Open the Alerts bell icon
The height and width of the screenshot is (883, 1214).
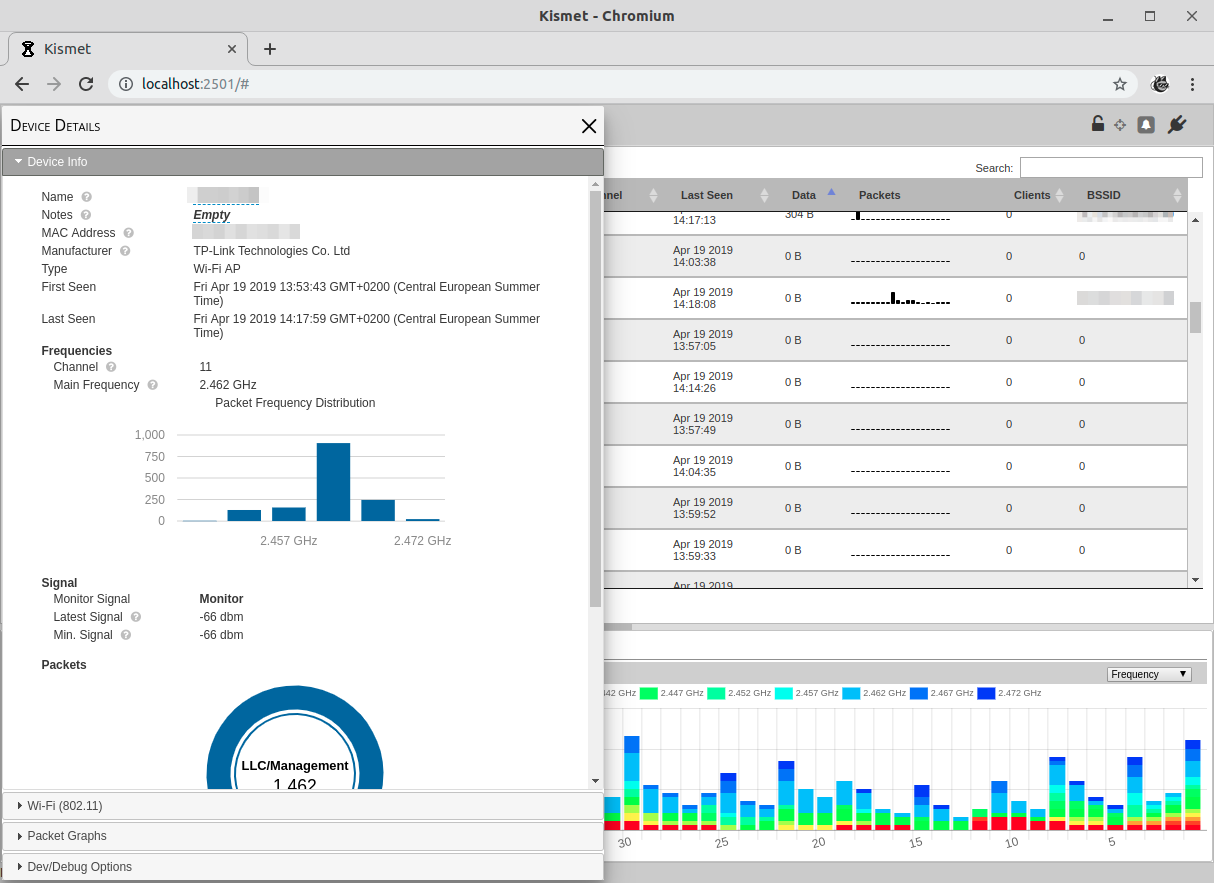click(x=1145, y=123)
